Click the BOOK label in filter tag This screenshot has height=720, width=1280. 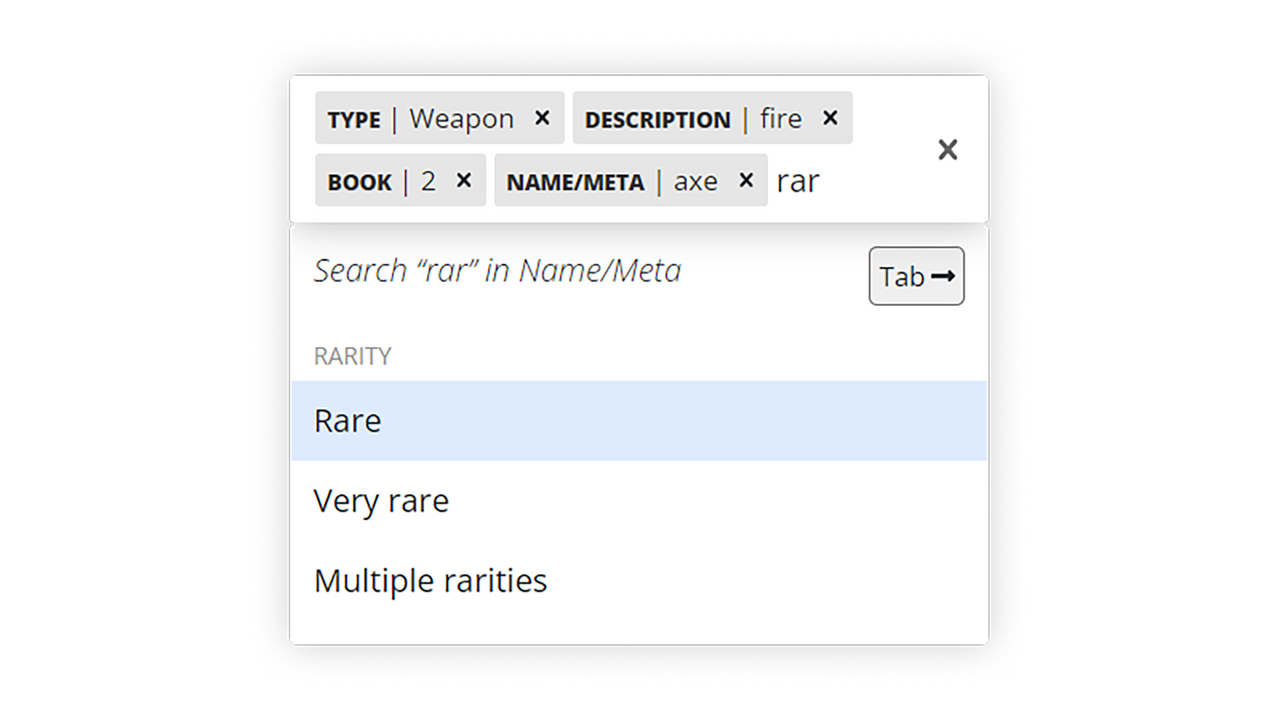tap(359, 182)
